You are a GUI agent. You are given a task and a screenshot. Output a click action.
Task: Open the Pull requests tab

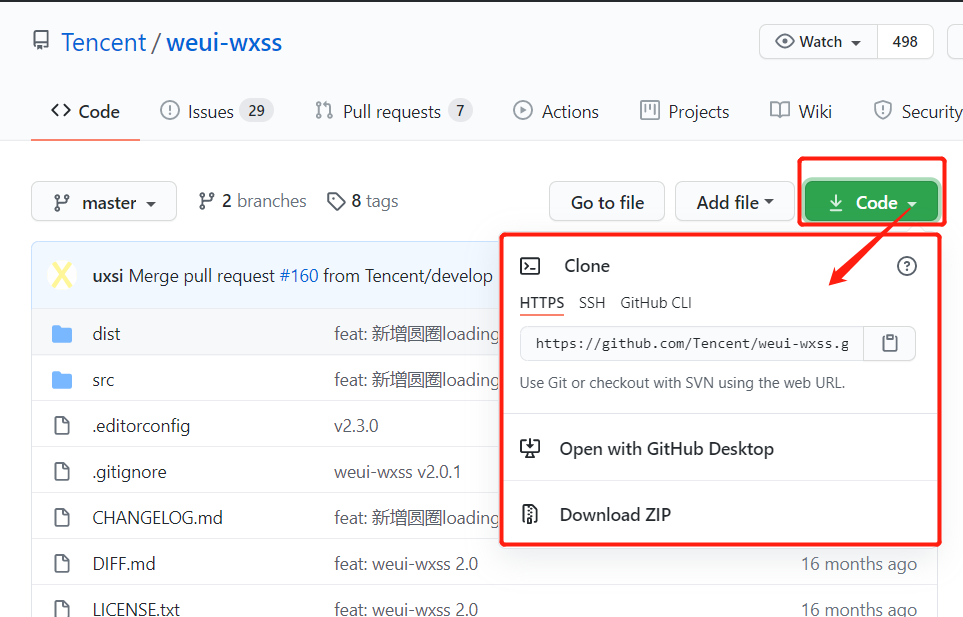[393, 111]
